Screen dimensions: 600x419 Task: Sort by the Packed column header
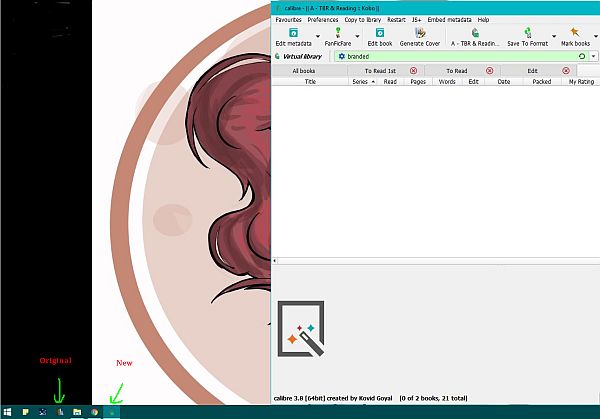[x=542, y=82]
